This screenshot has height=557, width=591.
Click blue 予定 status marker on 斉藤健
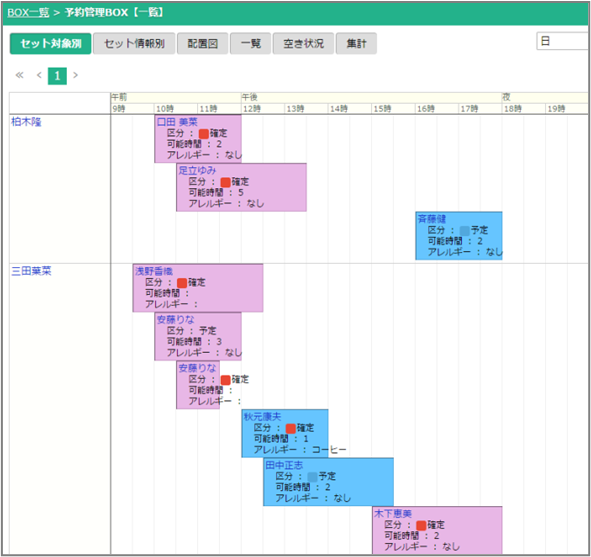point(464,231)
